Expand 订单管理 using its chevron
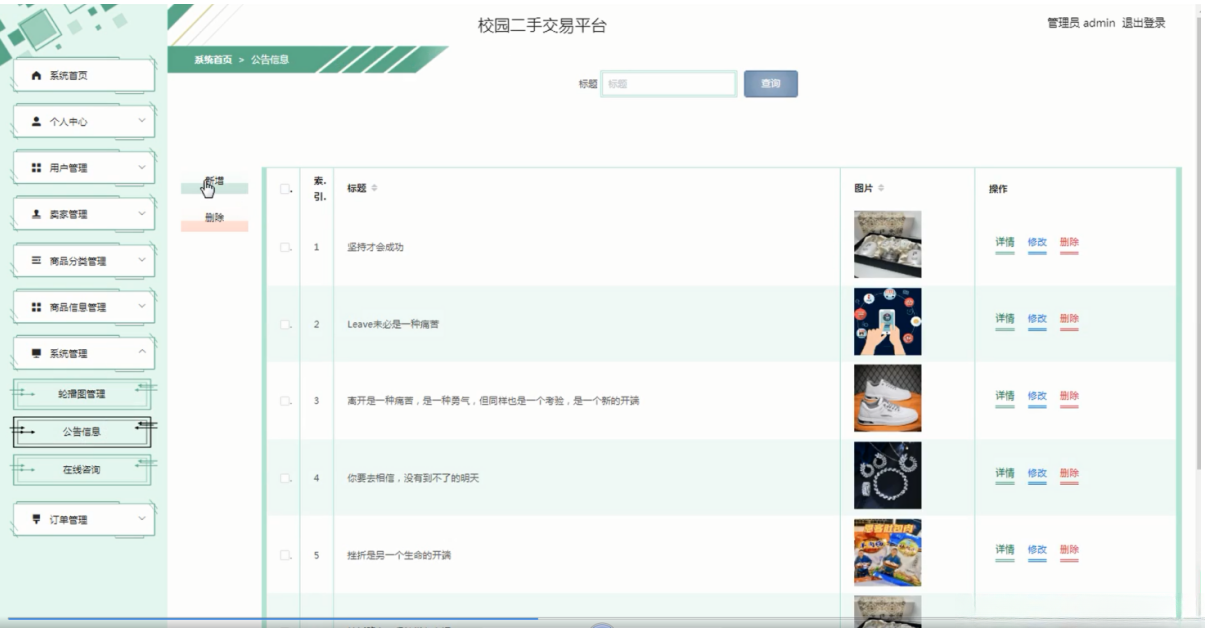Image resolution: width=1205 pixels, height=628 pixels. pyautogui.click(x=141, y=518)
